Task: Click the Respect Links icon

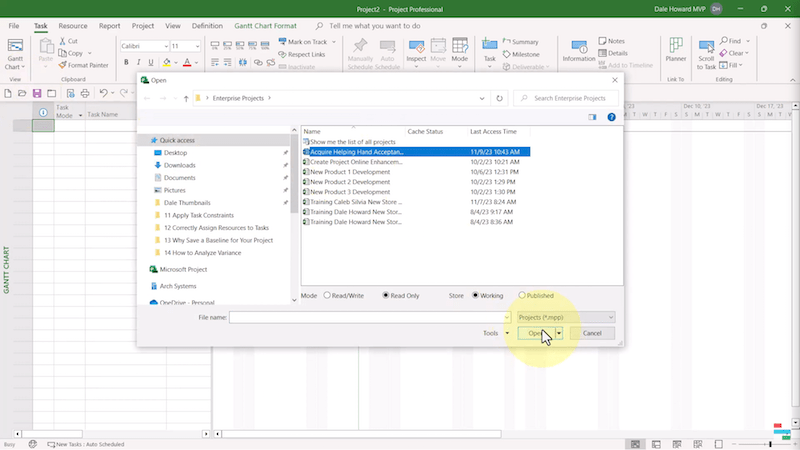Action: click(282, 54)
